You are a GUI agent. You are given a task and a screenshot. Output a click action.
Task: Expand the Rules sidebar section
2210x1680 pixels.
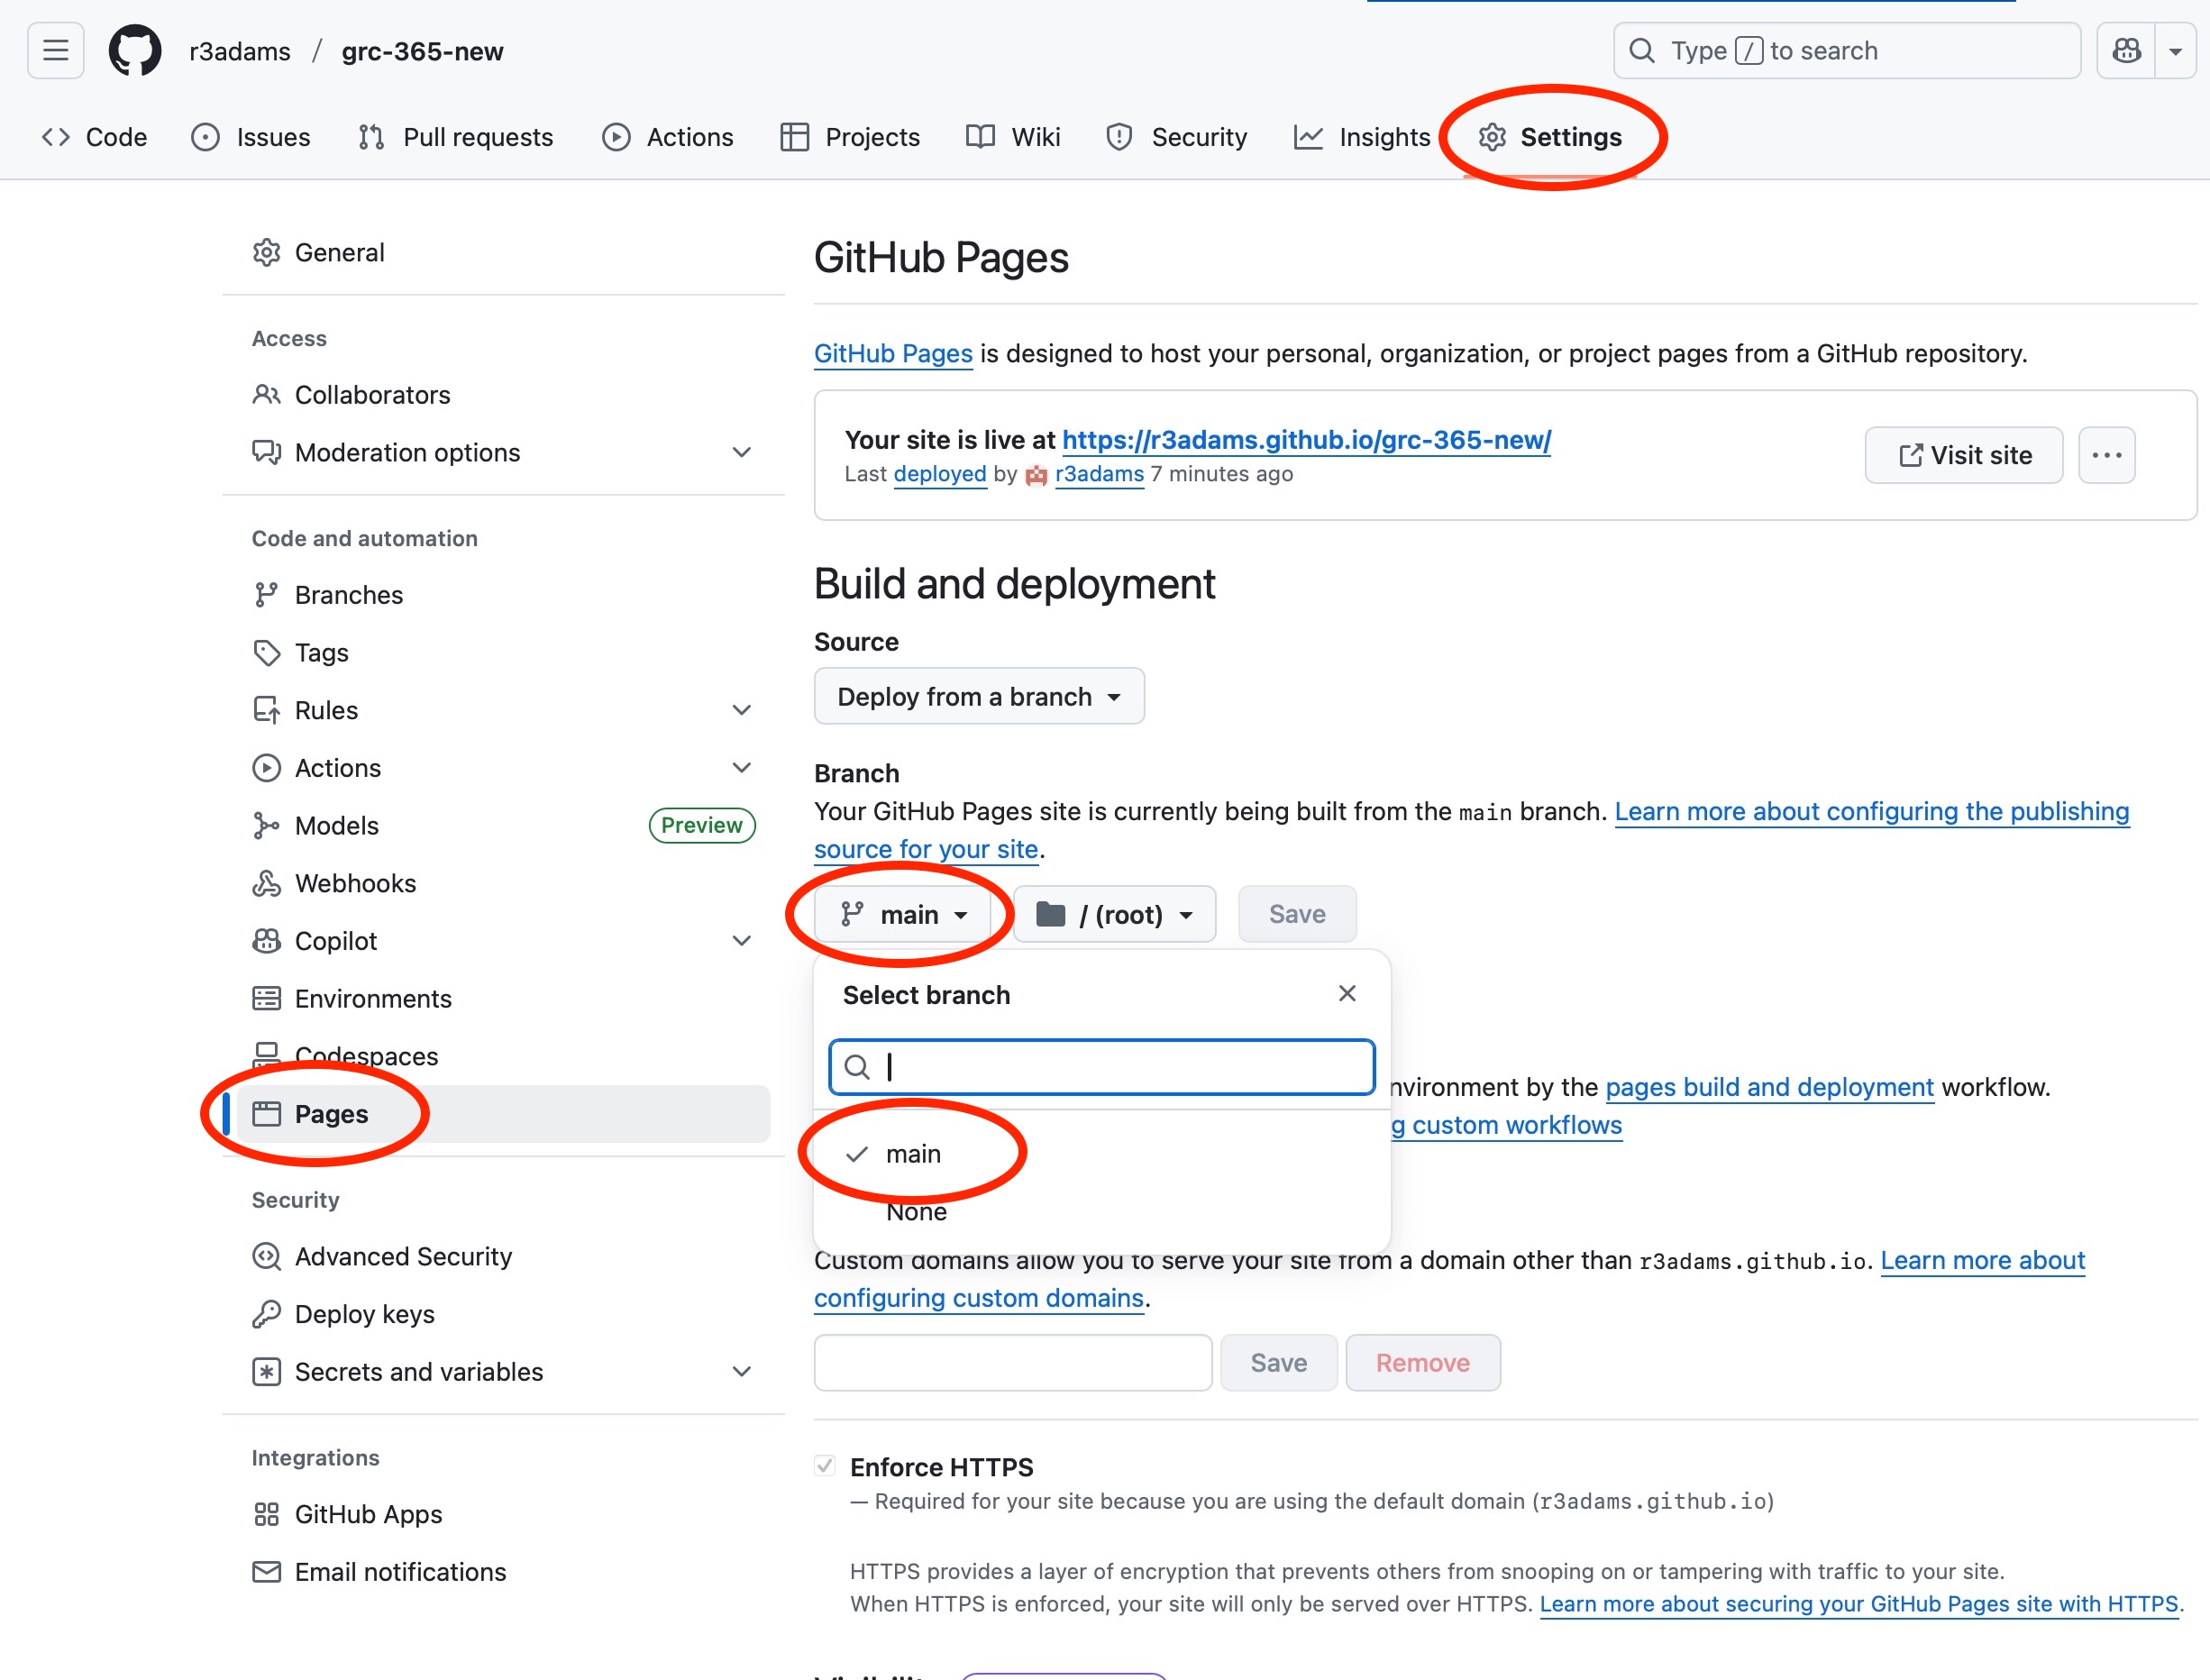point(503,710)
